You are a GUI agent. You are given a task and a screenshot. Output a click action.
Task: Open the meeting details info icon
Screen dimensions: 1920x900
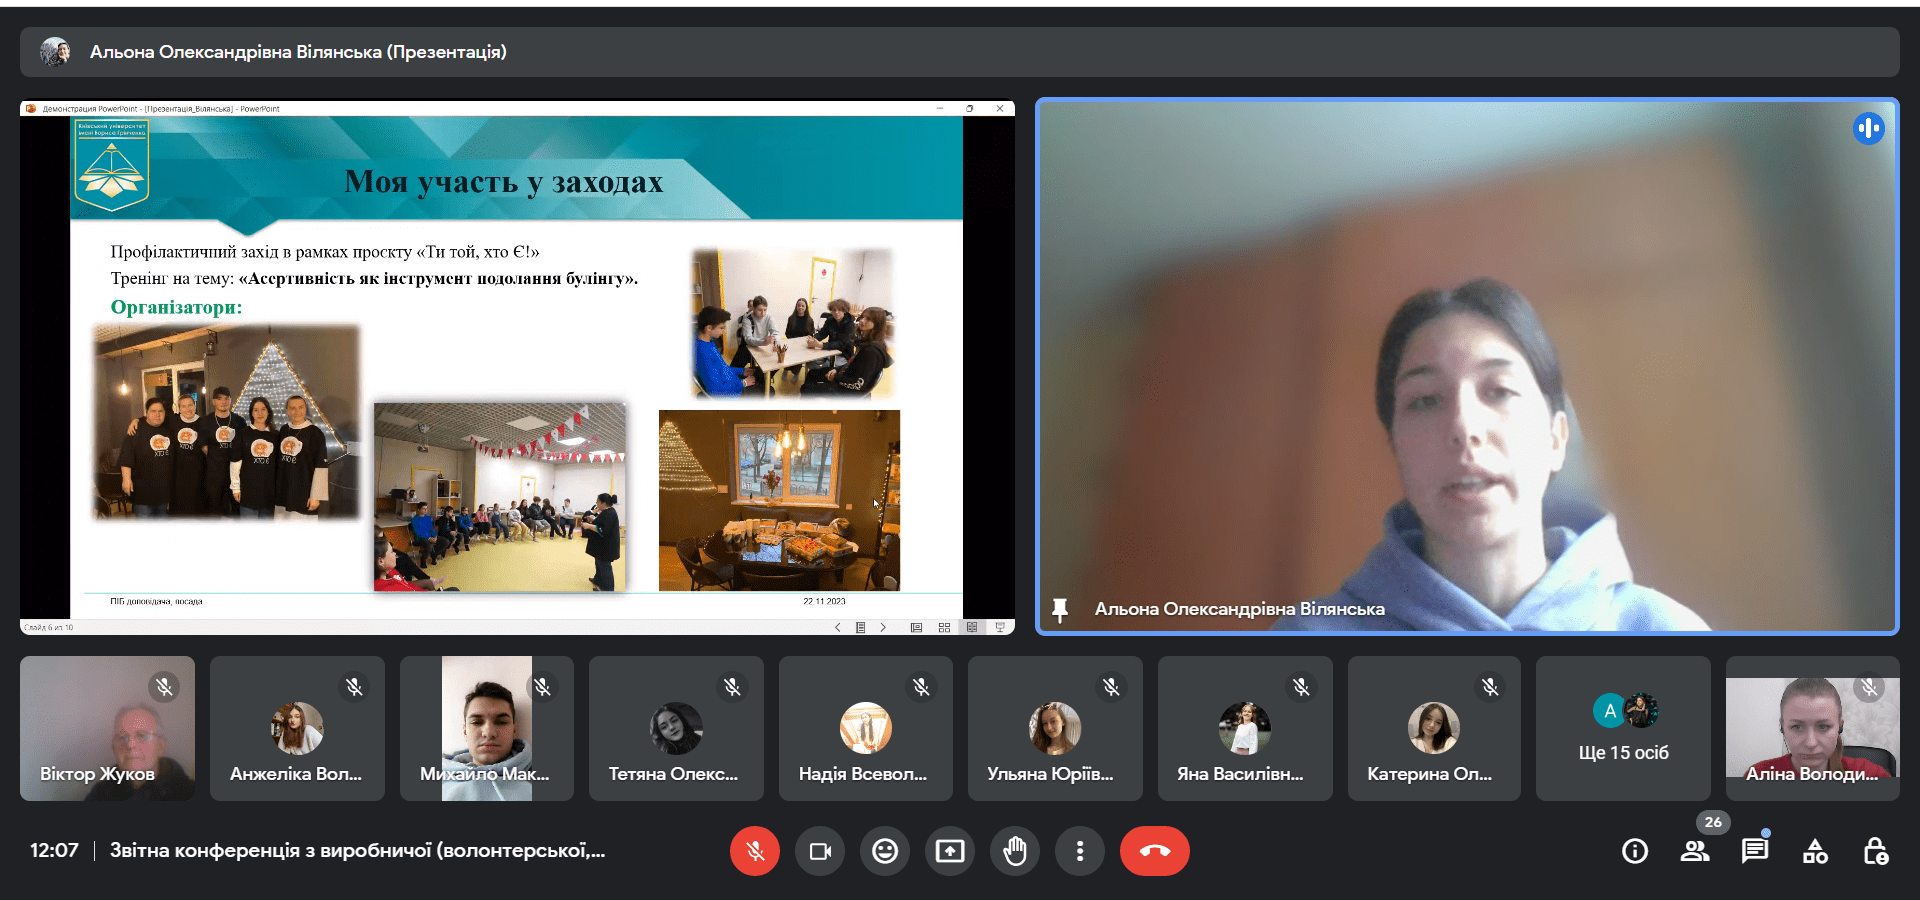(x=1635, y=851)
